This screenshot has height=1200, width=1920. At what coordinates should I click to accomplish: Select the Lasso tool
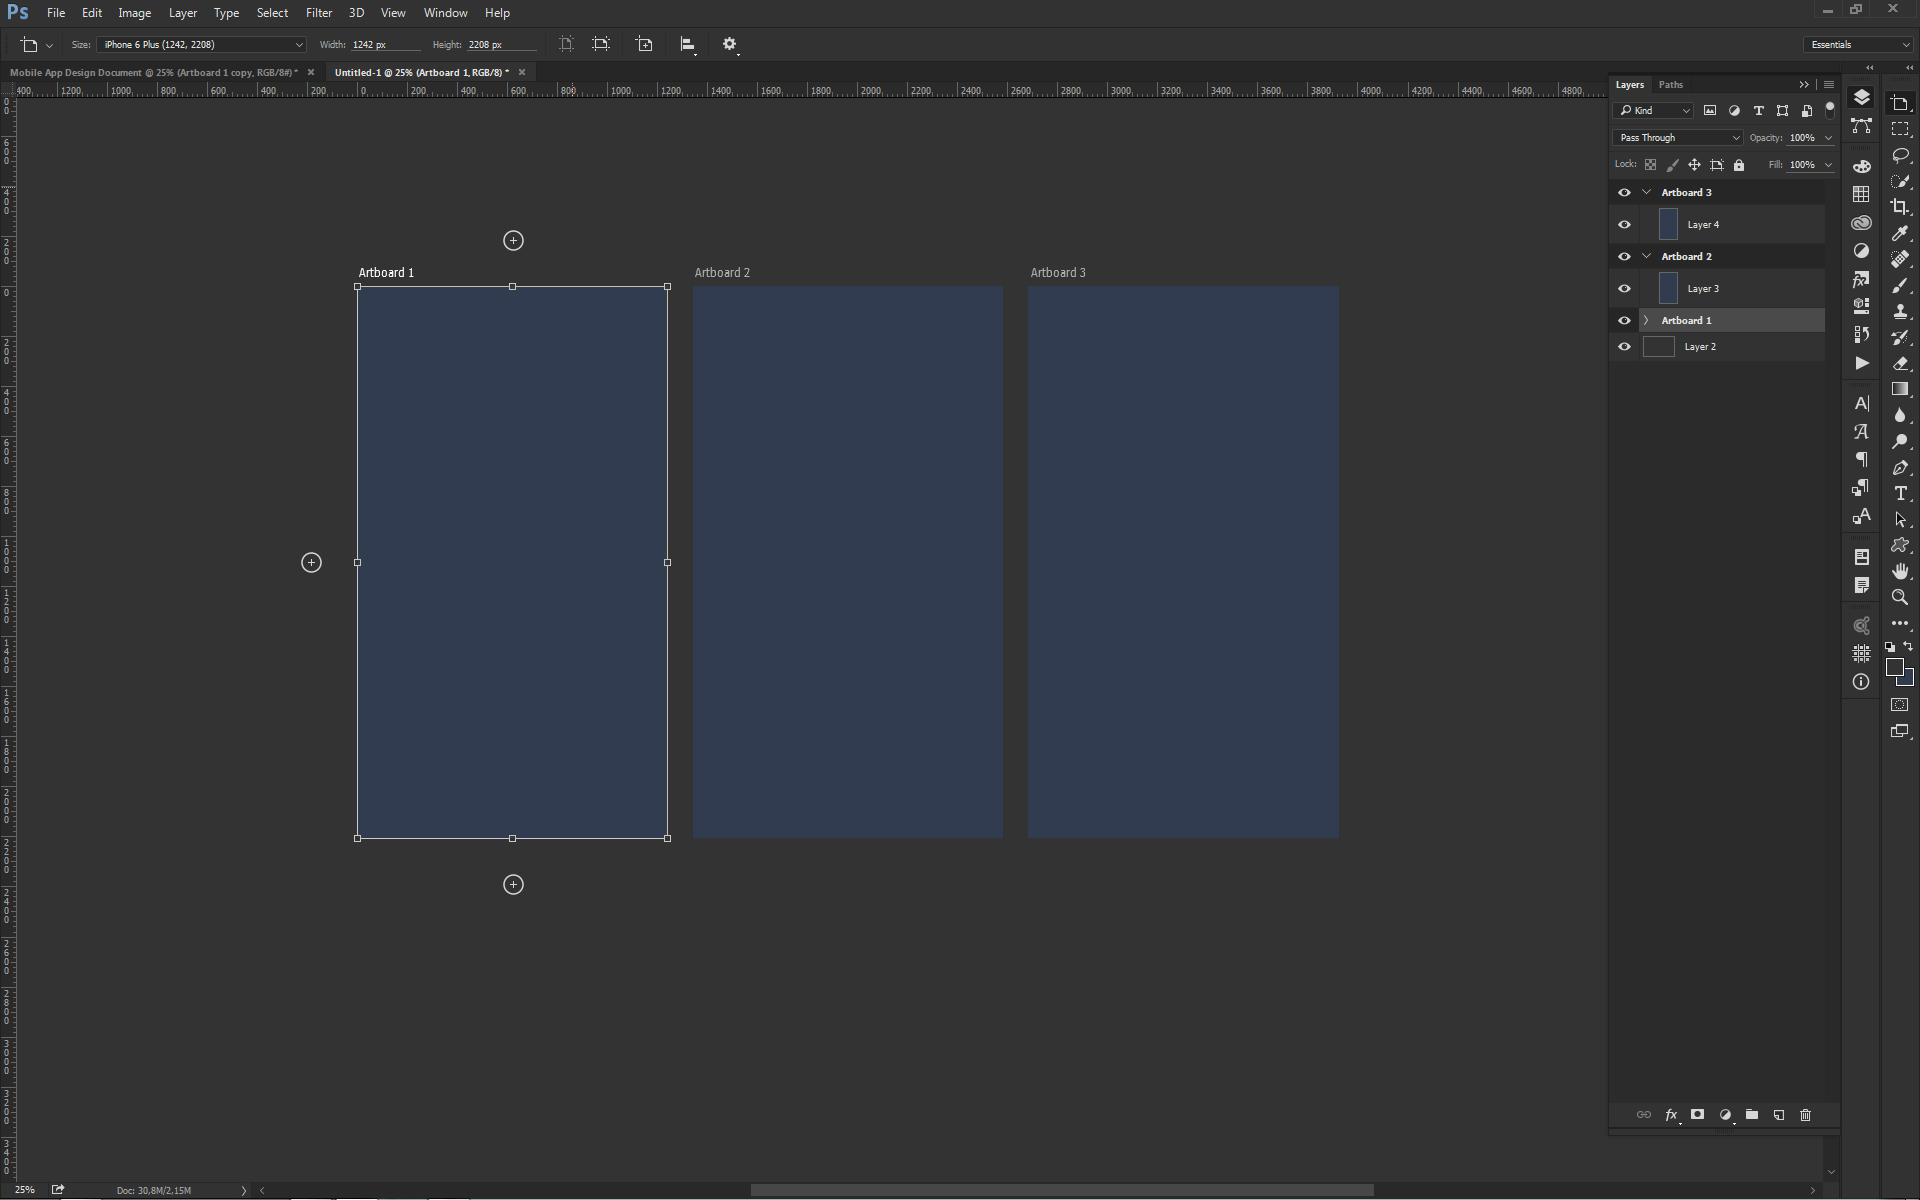1900,156
